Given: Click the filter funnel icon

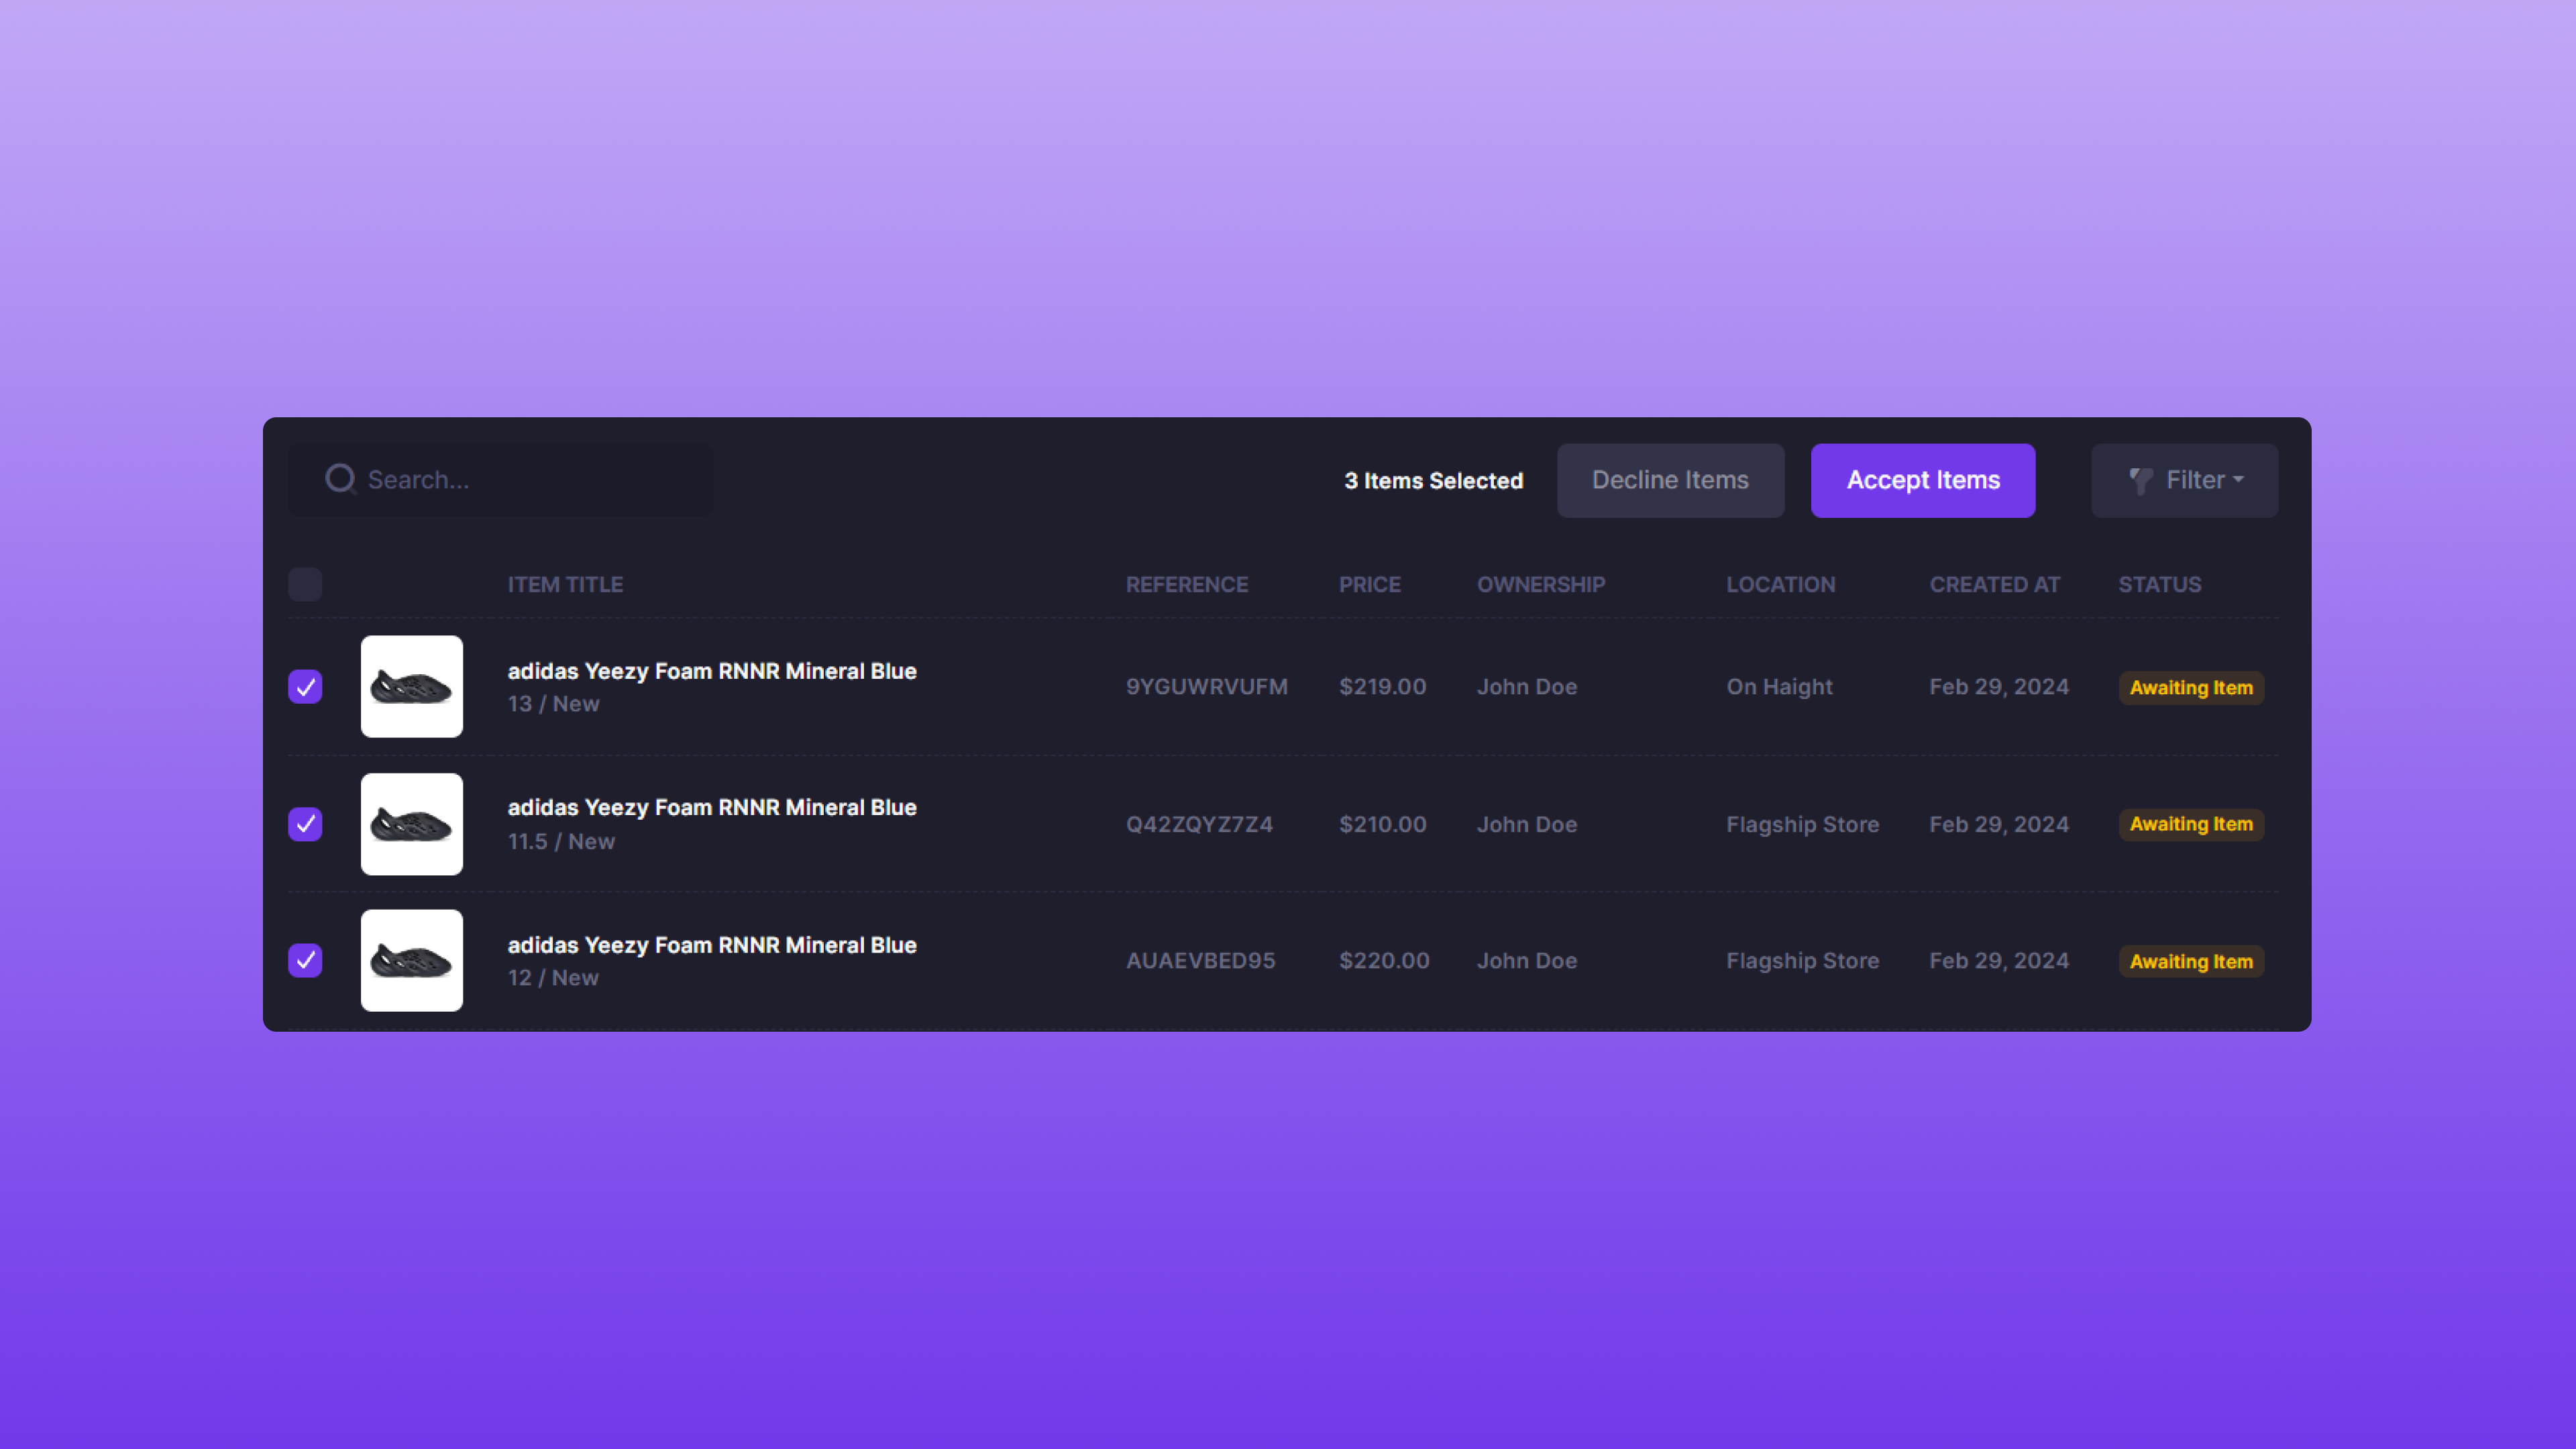Looking at the screenshot, I should pos(2140,481).
